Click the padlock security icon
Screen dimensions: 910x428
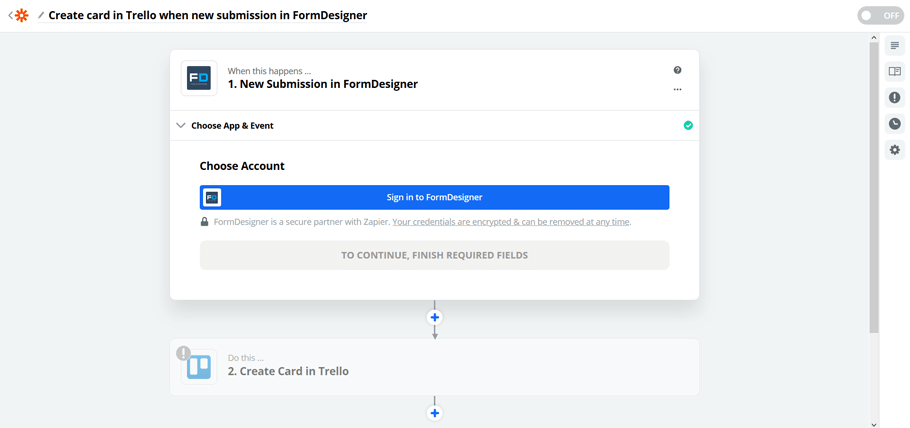[x=204, y=222]
